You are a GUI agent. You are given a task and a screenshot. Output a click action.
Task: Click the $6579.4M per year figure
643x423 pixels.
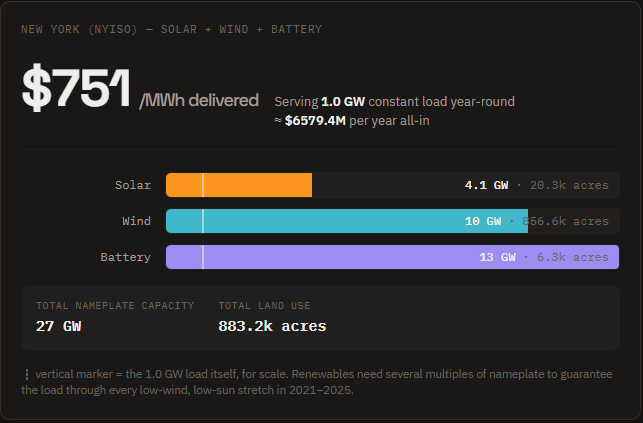(x=315, y=121)
